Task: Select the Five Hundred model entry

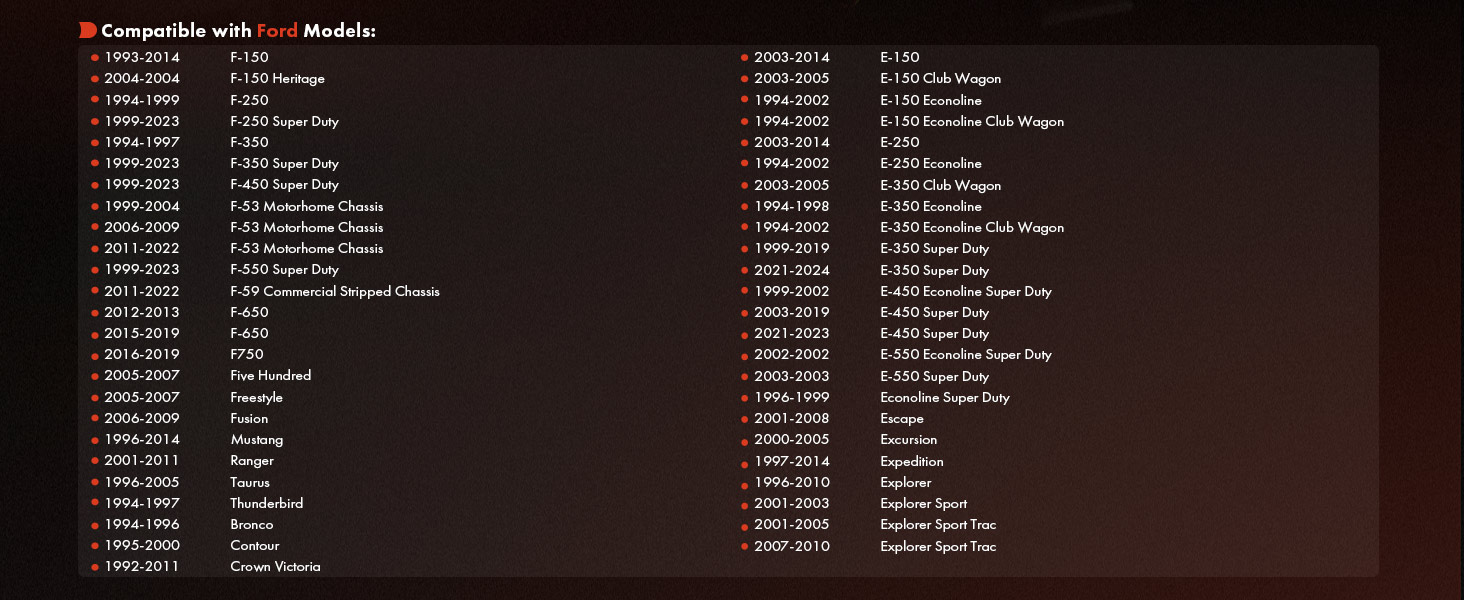Action: (x=270, y=375)
